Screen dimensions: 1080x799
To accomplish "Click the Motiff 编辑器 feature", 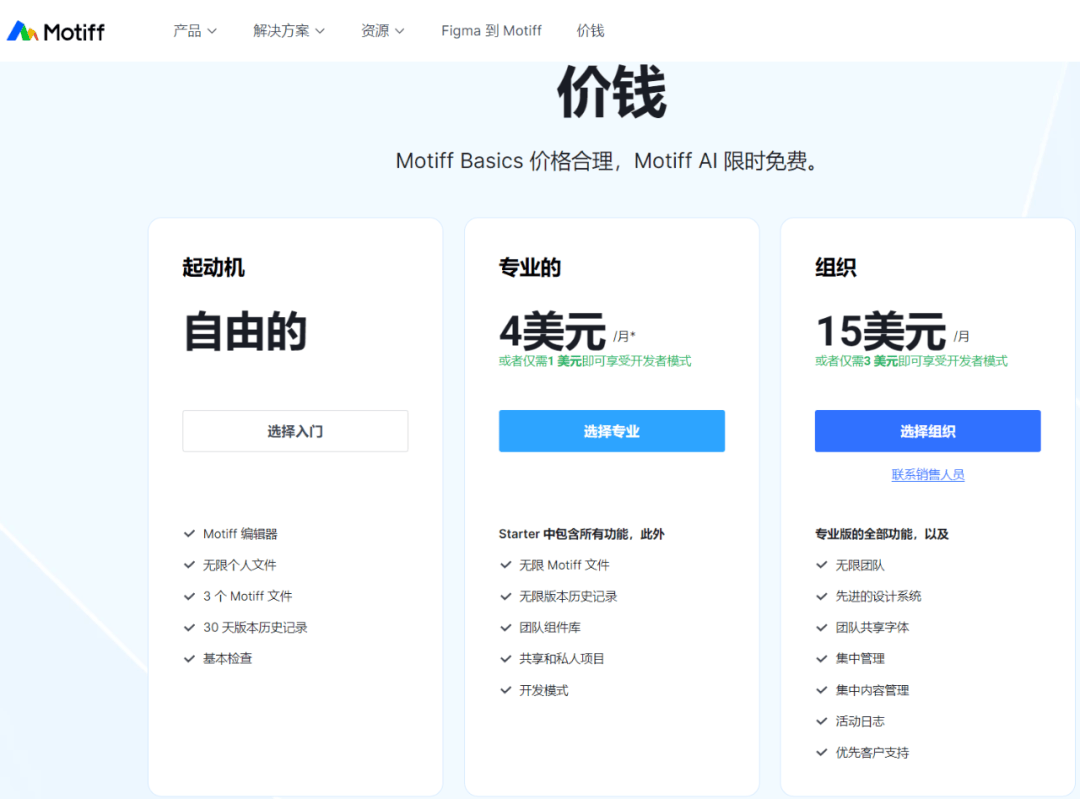I will point(240,534).
